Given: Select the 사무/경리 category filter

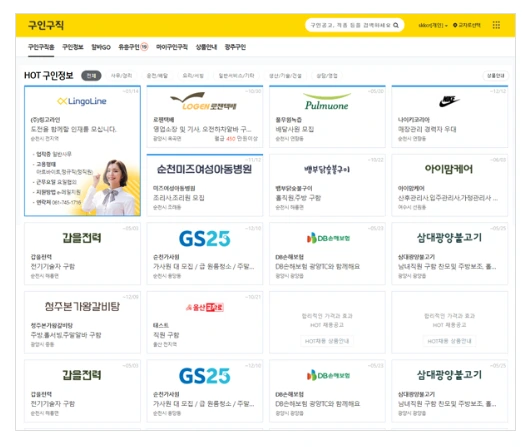Looking at the screenshot, I should pos(121,76).
